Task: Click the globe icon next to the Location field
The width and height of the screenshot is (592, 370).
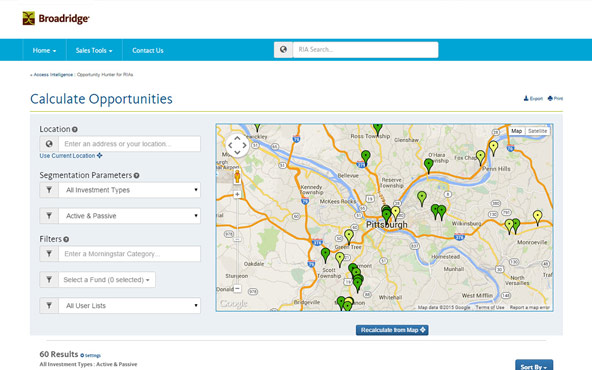Action: pos(49,144)
